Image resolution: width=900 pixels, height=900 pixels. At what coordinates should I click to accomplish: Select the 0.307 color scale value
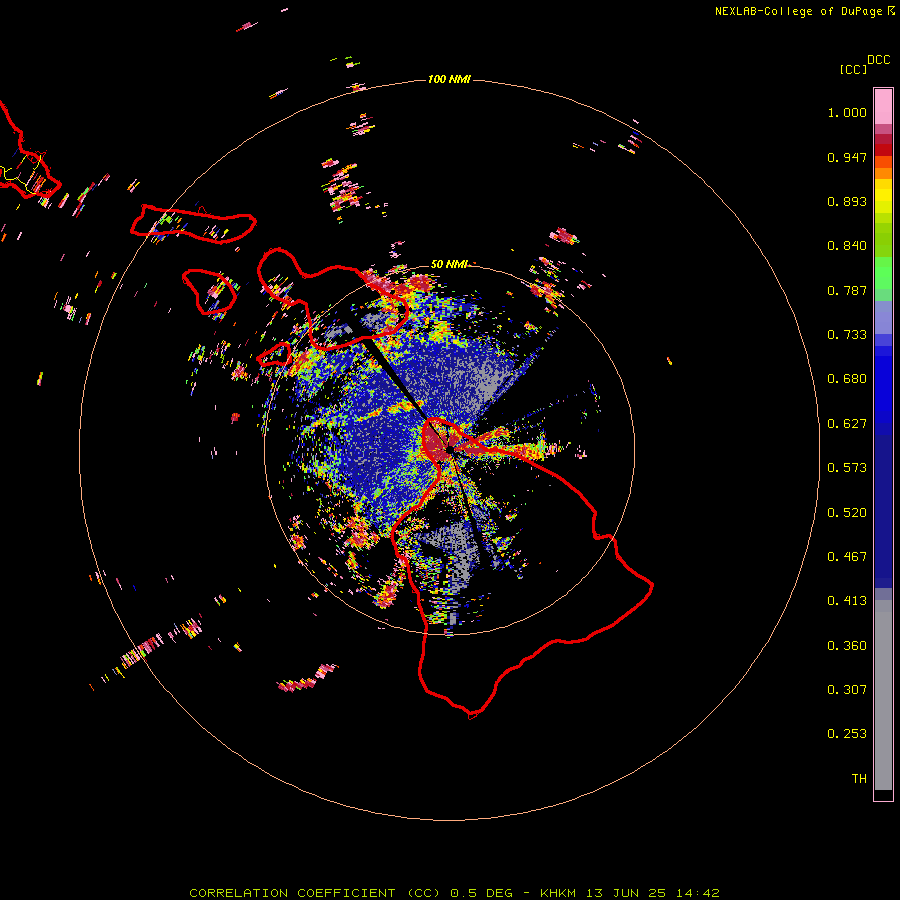point(847,690)
